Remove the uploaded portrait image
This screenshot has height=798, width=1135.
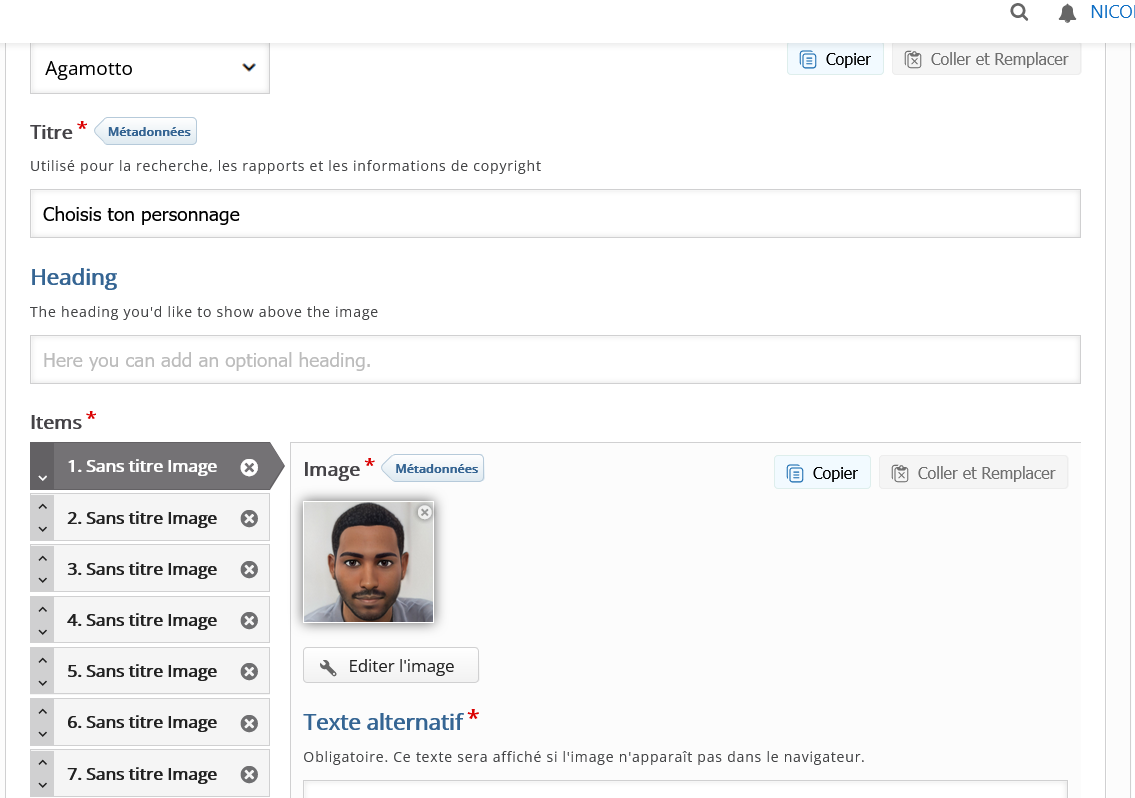coord(424,512)
